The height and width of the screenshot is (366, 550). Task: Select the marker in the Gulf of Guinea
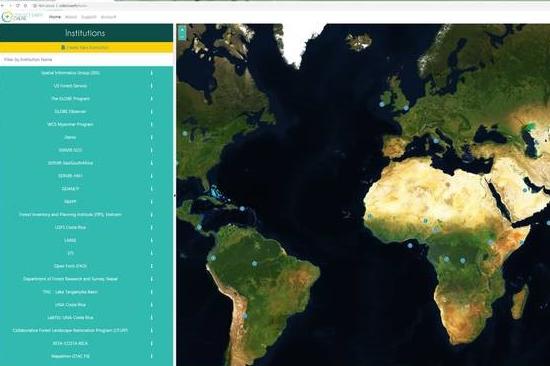point(410,245)
